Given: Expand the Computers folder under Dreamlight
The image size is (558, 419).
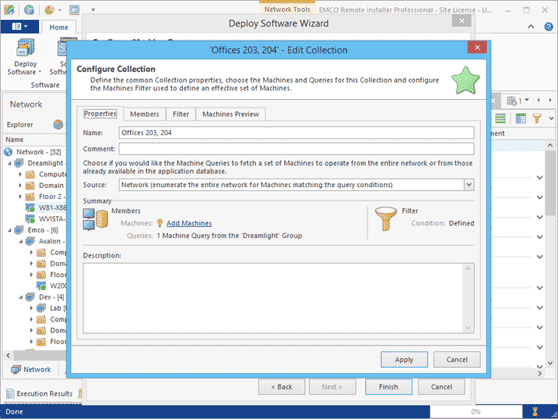Looking at the screenshot, I should point(20,174).
